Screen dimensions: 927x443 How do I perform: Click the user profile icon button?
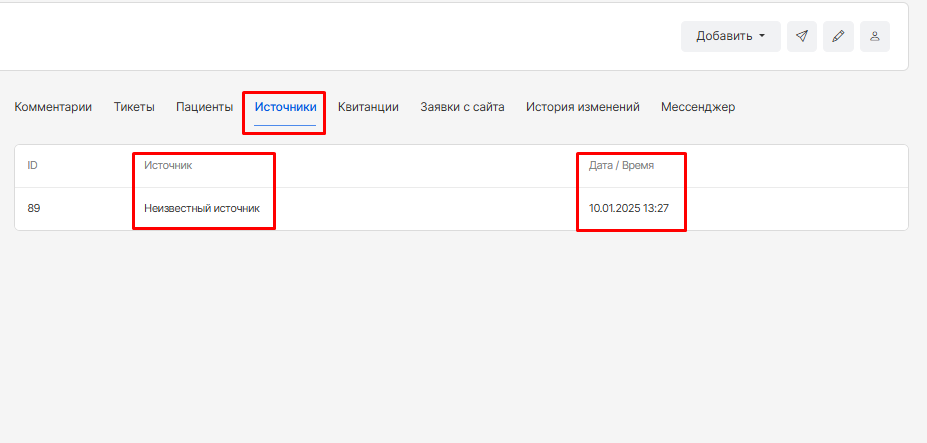tap(875, 36)
